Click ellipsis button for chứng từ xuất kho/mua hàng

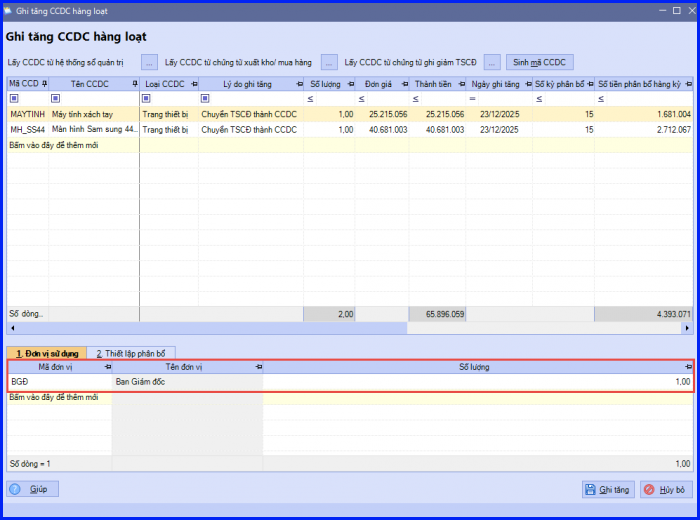(329, 62)
